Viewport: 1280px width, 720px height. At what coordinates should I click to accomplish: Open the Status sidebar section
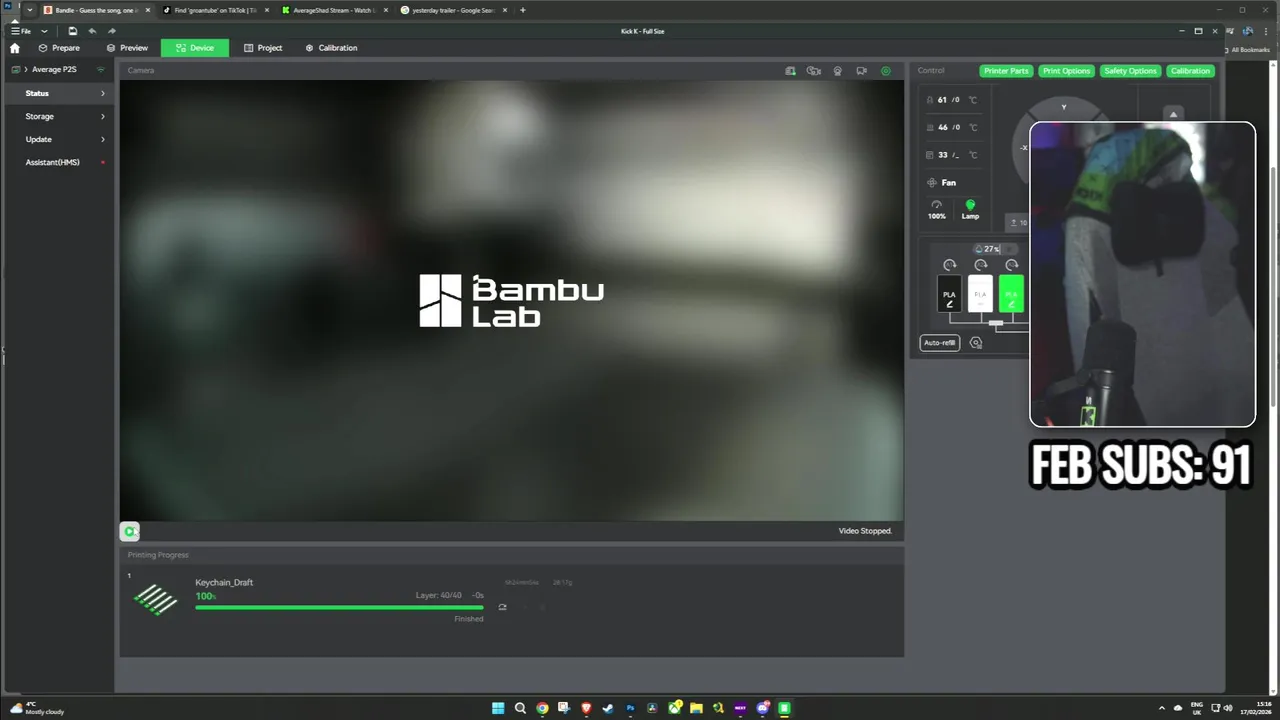pyautogui.click(x=59, y=93)
